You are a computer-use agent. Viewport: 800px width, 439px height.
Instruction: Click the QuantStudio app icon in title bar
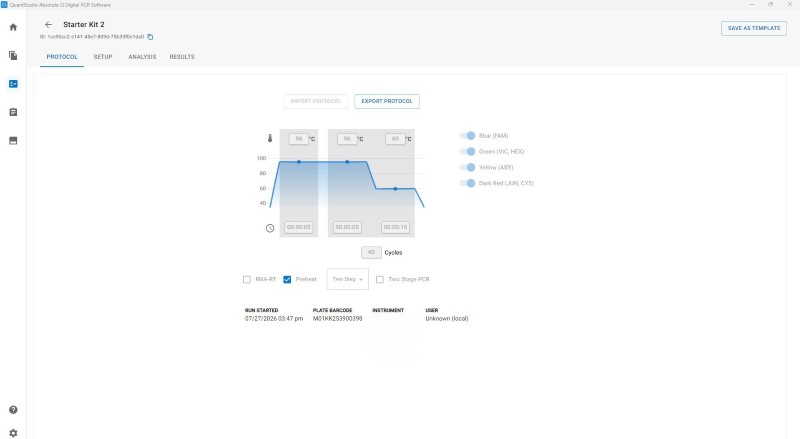pos(4,5)
